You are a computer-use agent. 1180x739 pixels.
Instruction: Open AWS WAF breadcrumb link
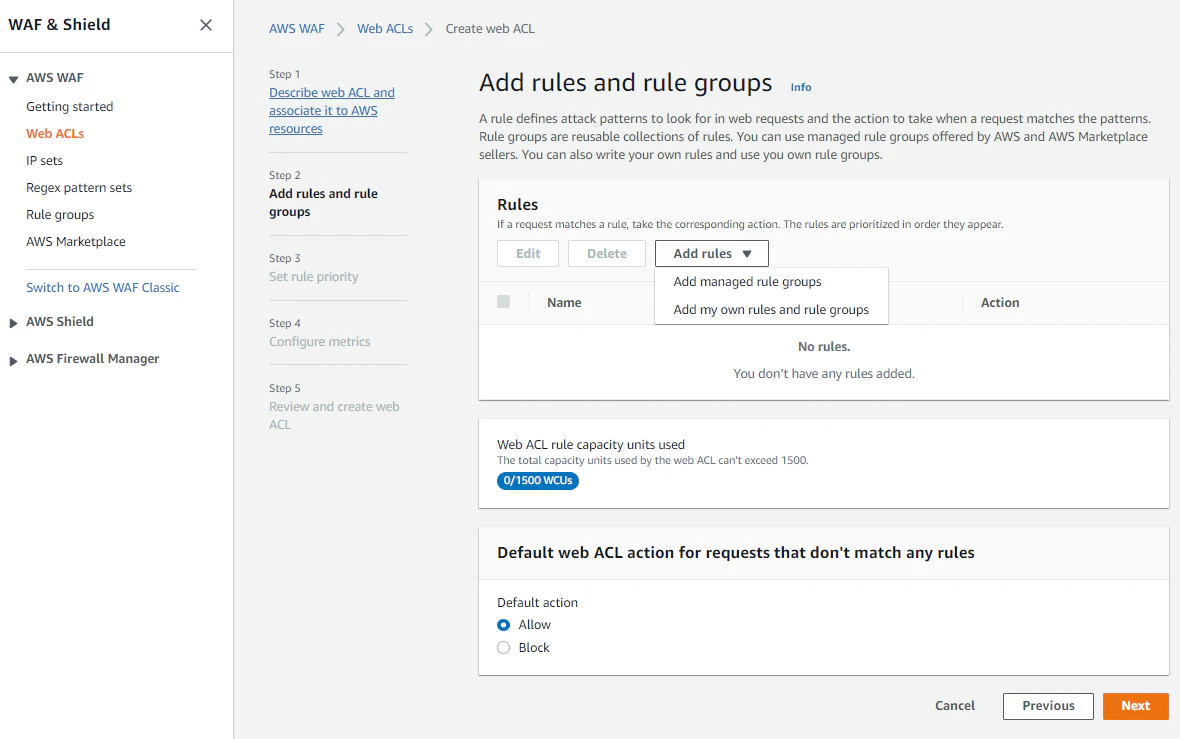coord(297,29)
